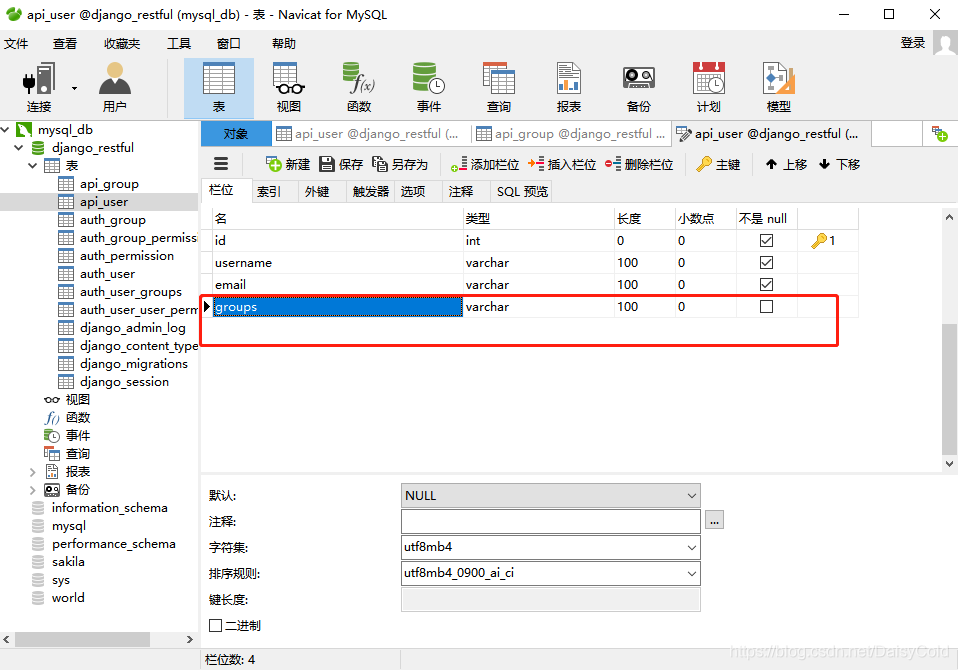The width and height of the screenshot is (958, 670).
Task: Click the 保存 save button
Action: (x=341, y=164)
